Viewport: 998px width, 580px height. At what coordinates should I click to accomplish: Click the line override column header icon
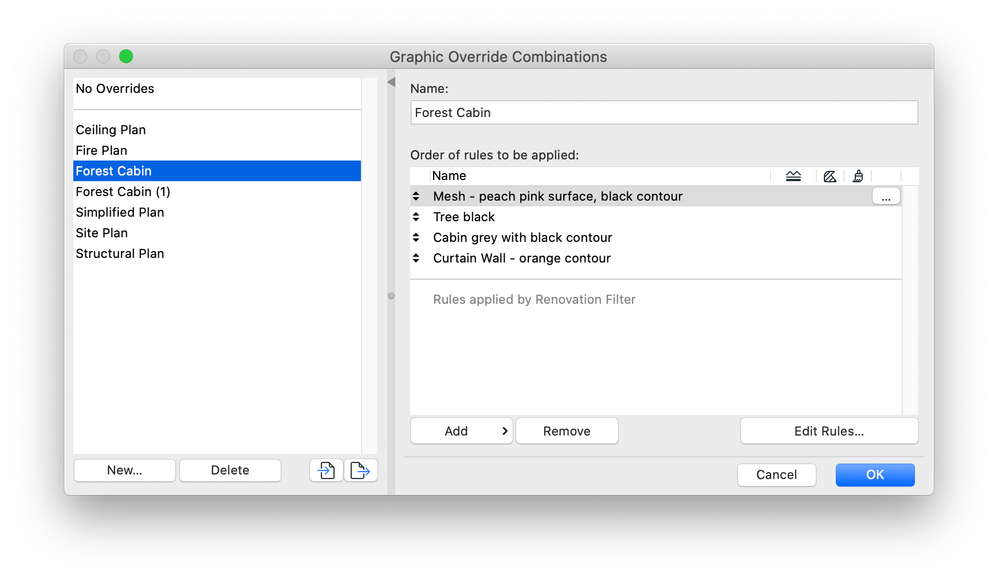793,175
